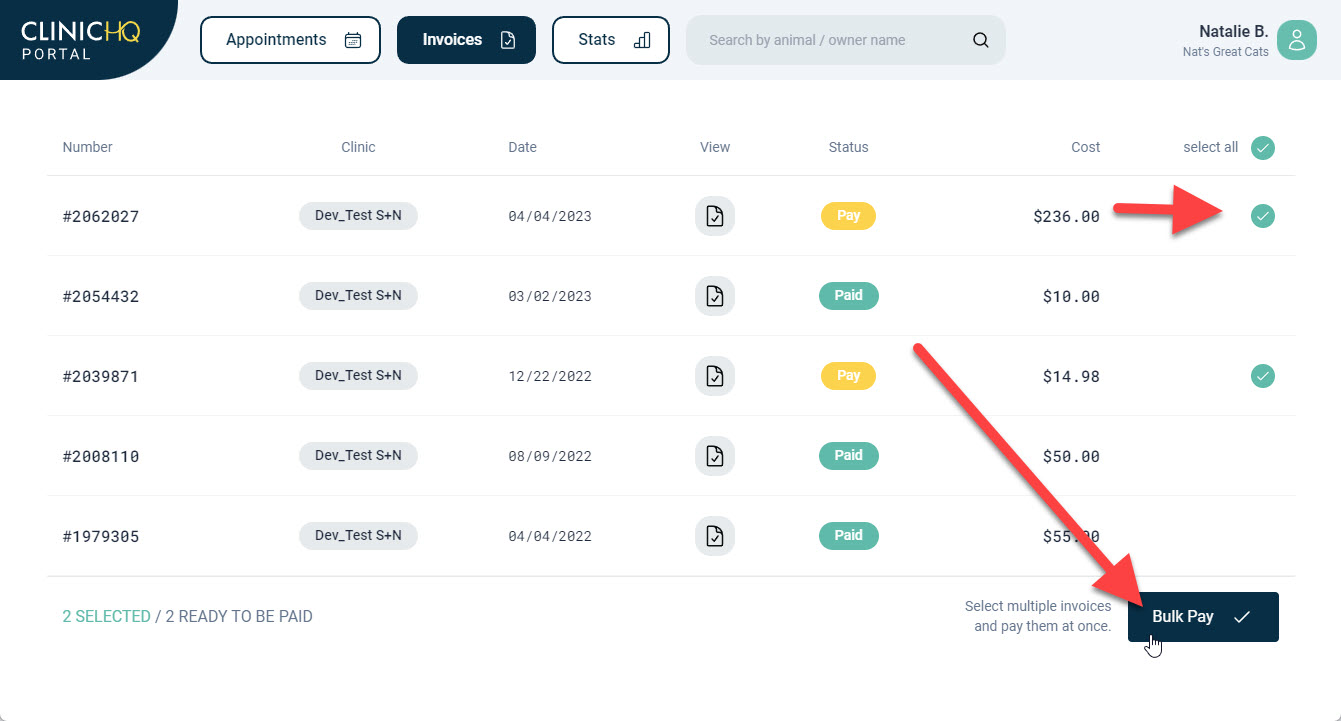The width and height of the screenshot is (1341, 721).
Task: Click the Paid badge for invoice #2008110
Action: tap(848, 456)
